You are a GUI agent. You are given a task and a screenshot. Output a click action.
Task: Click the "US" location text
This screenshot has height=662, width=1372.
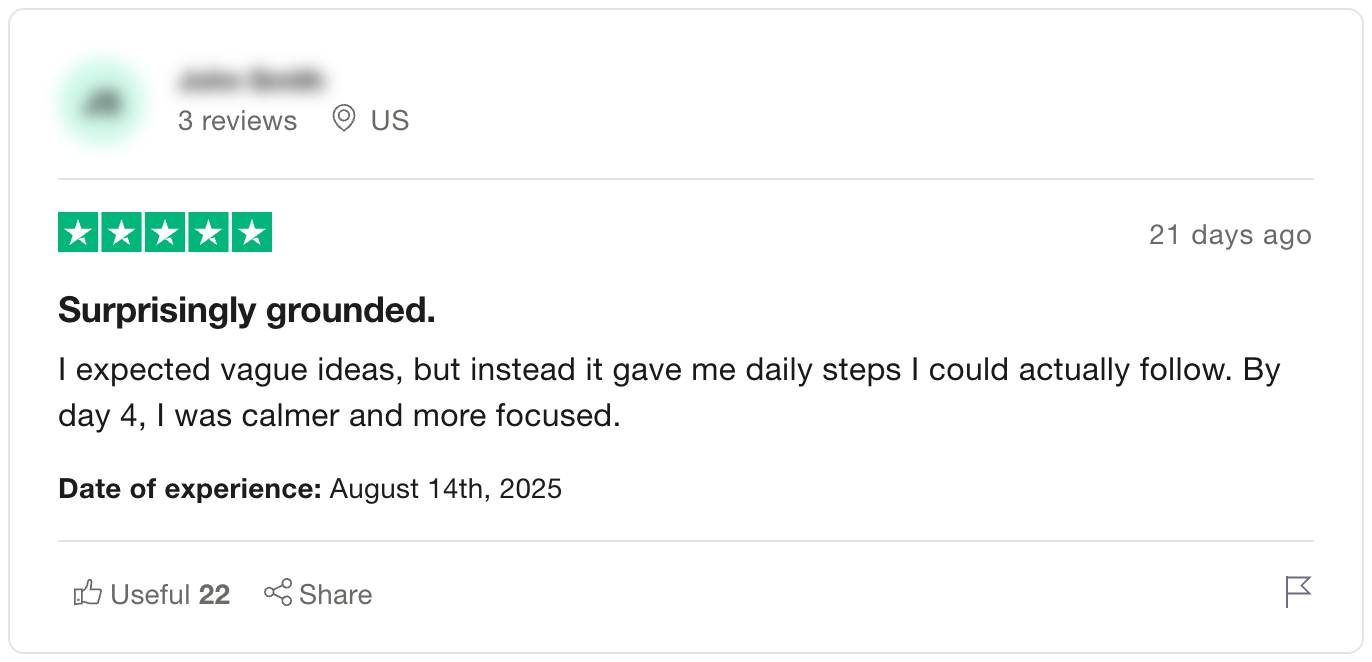(x=390, y=121)
